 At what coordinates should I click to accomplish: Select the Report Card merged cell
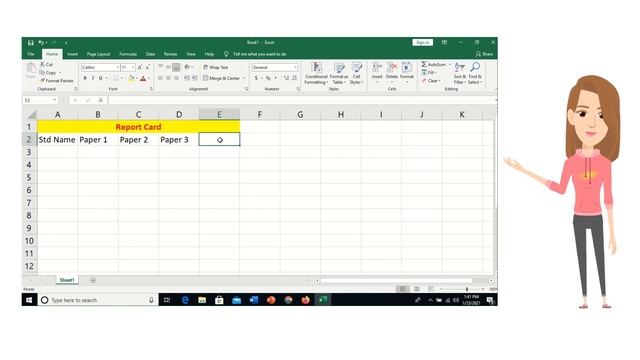(138, 127)
